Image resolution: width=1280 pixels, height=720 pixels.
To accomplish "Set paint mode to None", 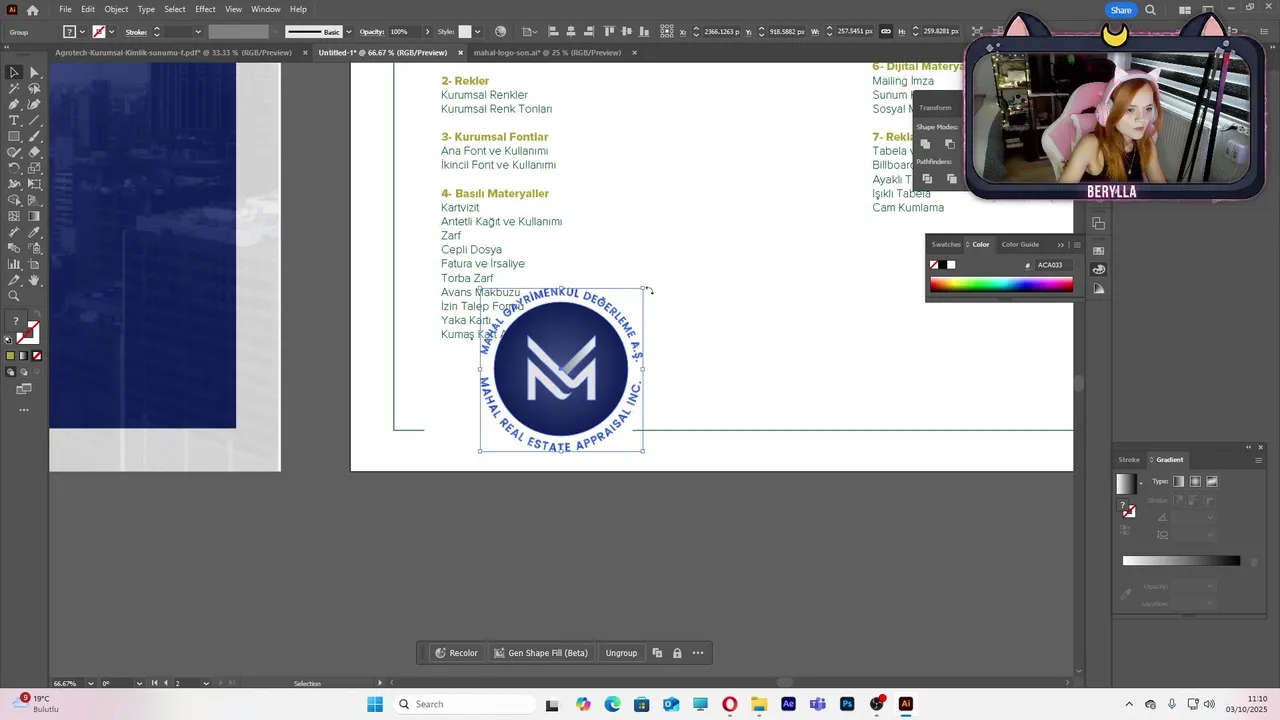I will click(x=37, y=355).
